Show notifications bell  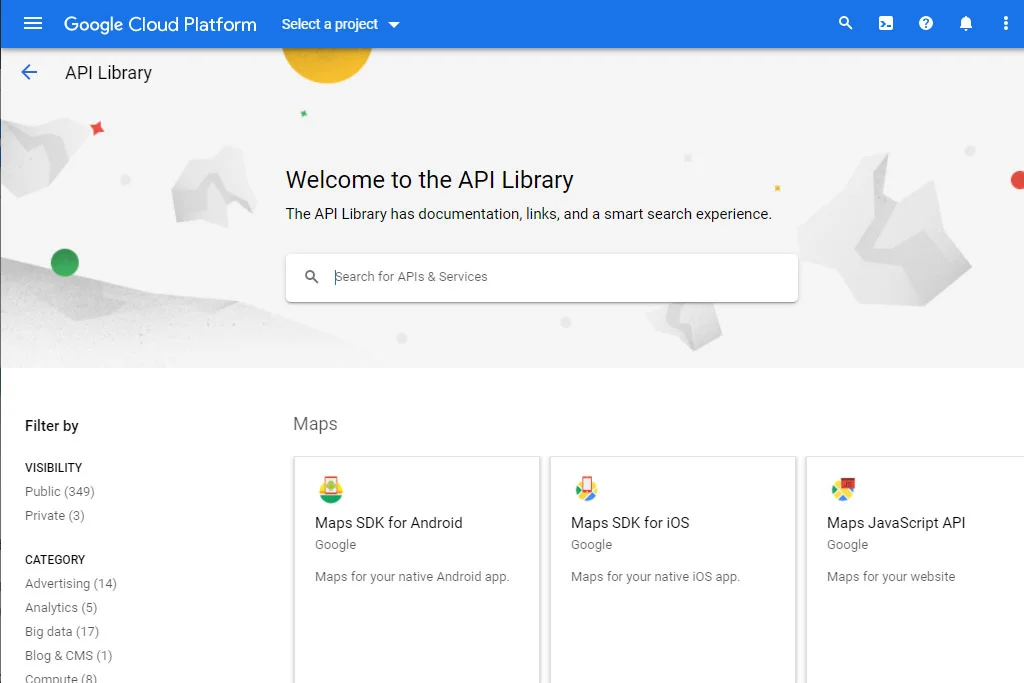[x=966, y=24]
